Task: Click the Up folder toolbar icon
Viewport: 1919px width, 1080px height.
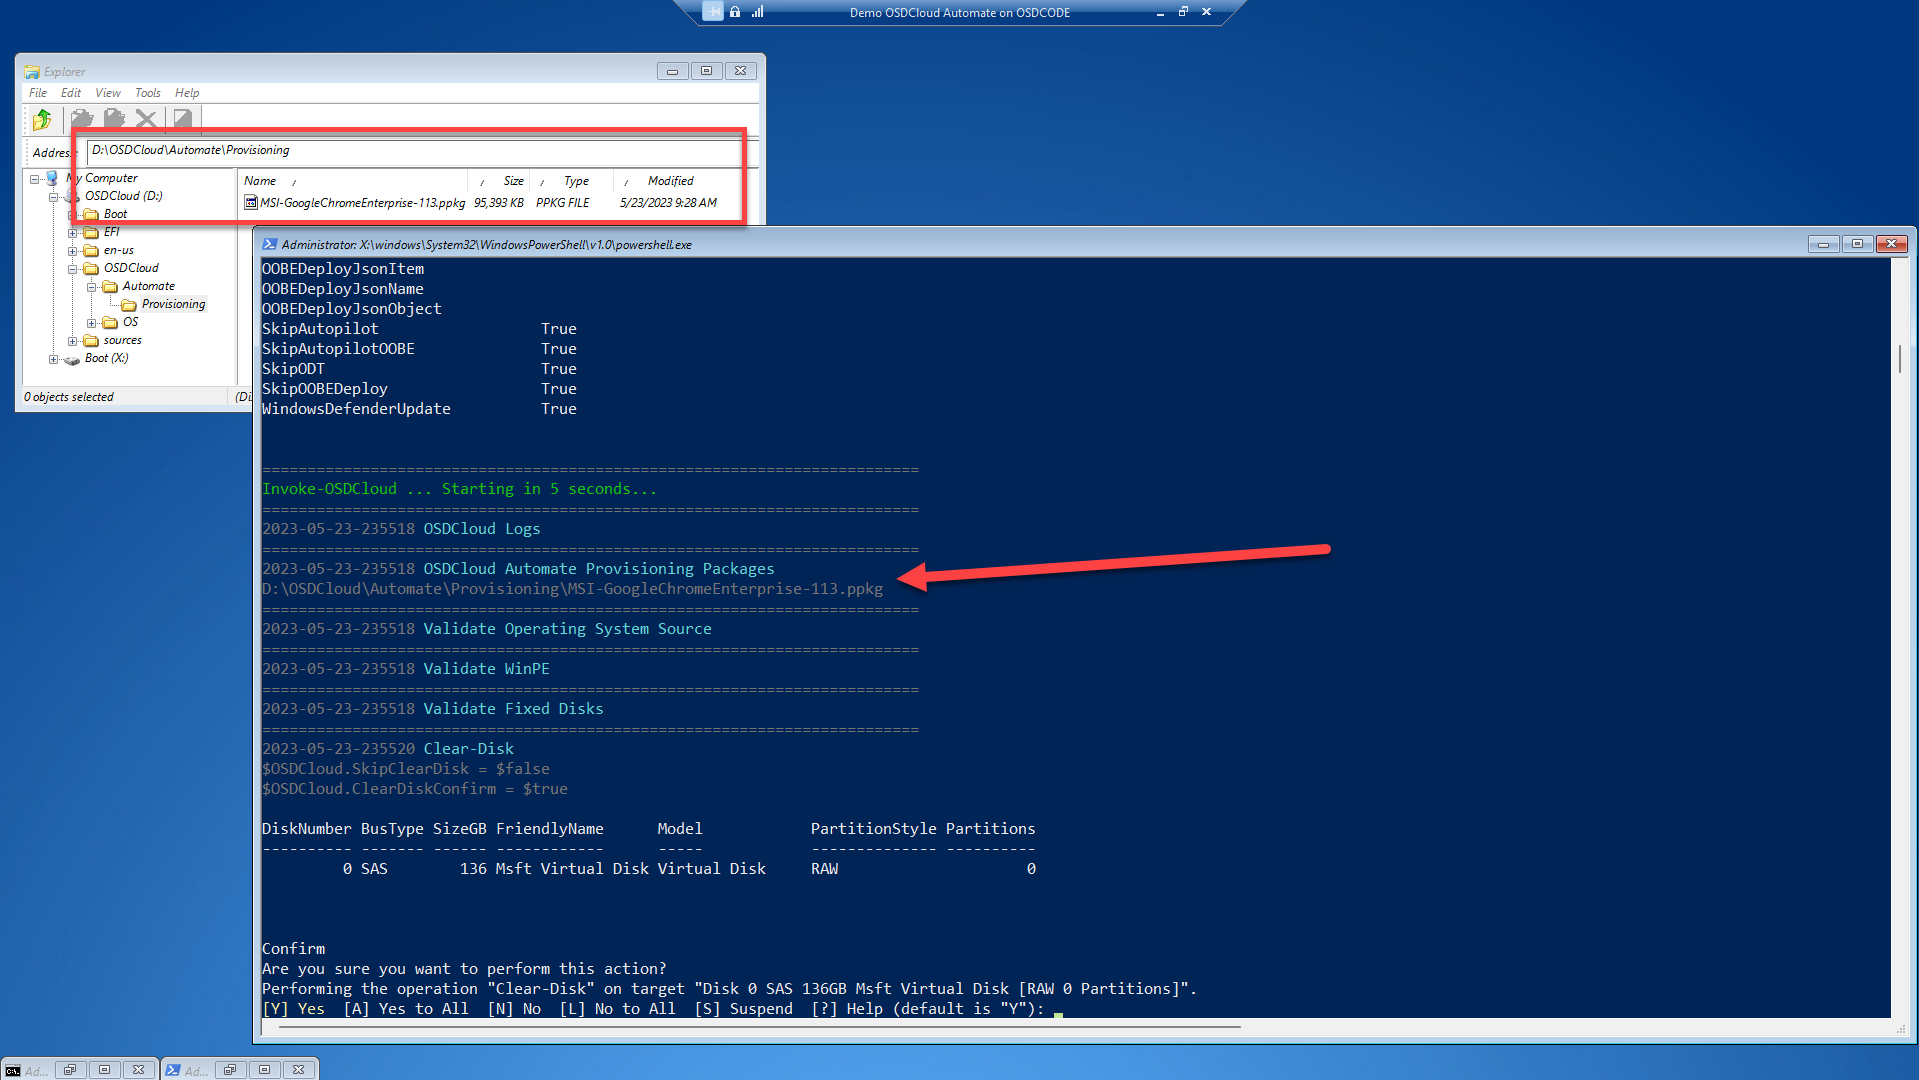Action: pos(42,120)
